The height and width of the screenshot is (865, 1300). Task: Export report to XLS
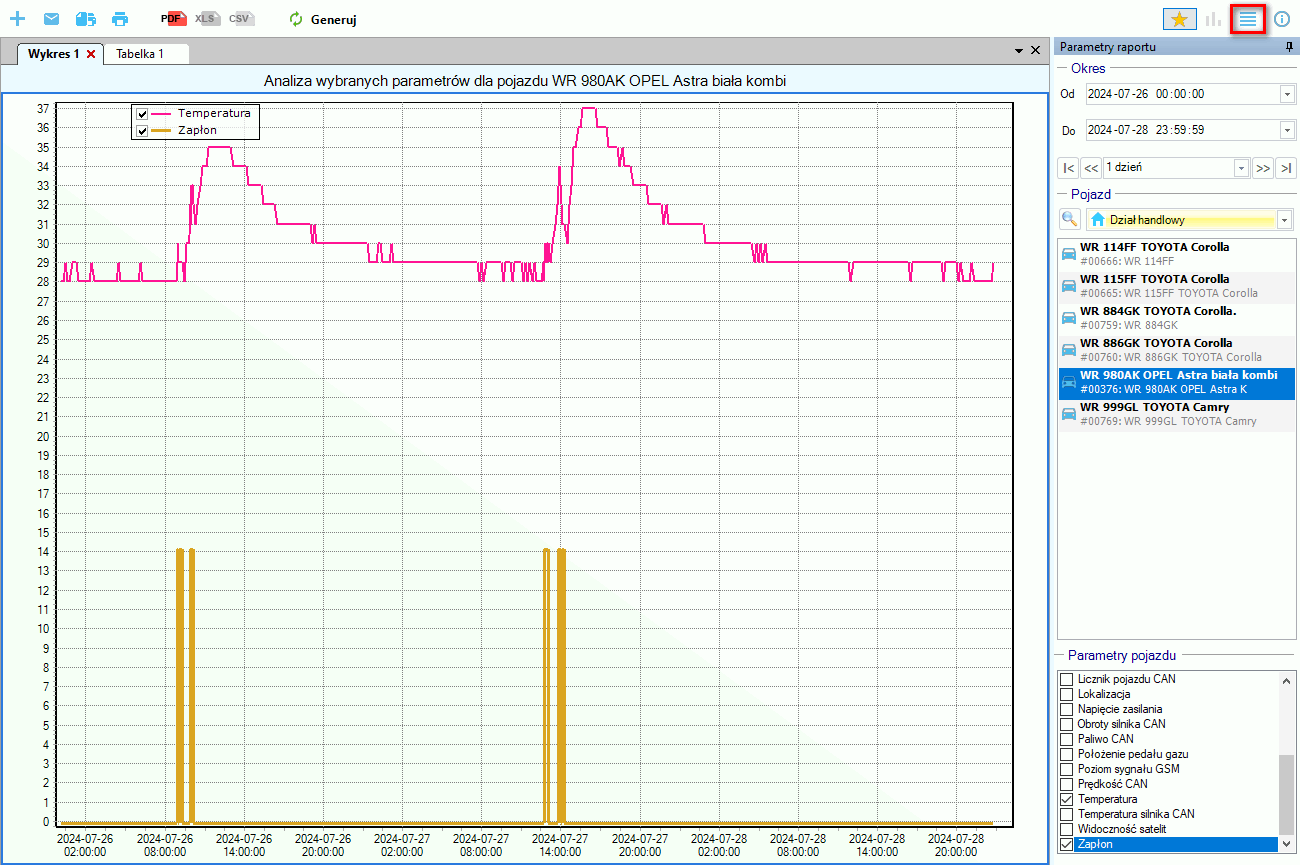point(207,19)
